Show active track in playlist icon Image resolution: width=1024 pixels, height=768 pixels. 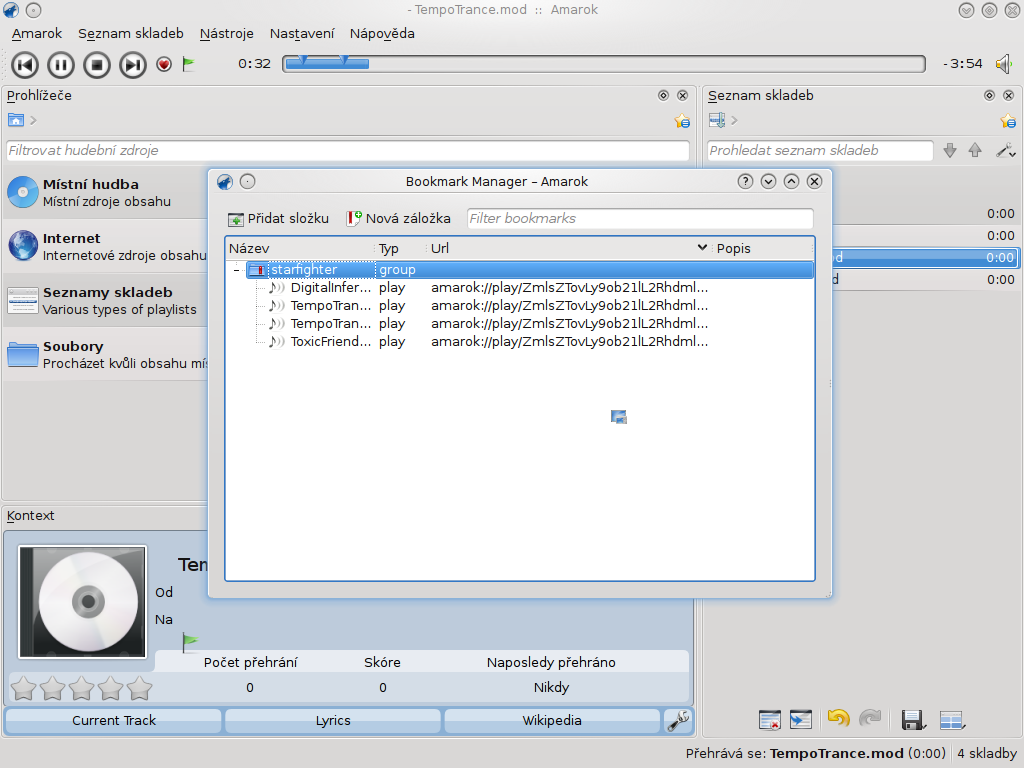click(x=801, y=720)
